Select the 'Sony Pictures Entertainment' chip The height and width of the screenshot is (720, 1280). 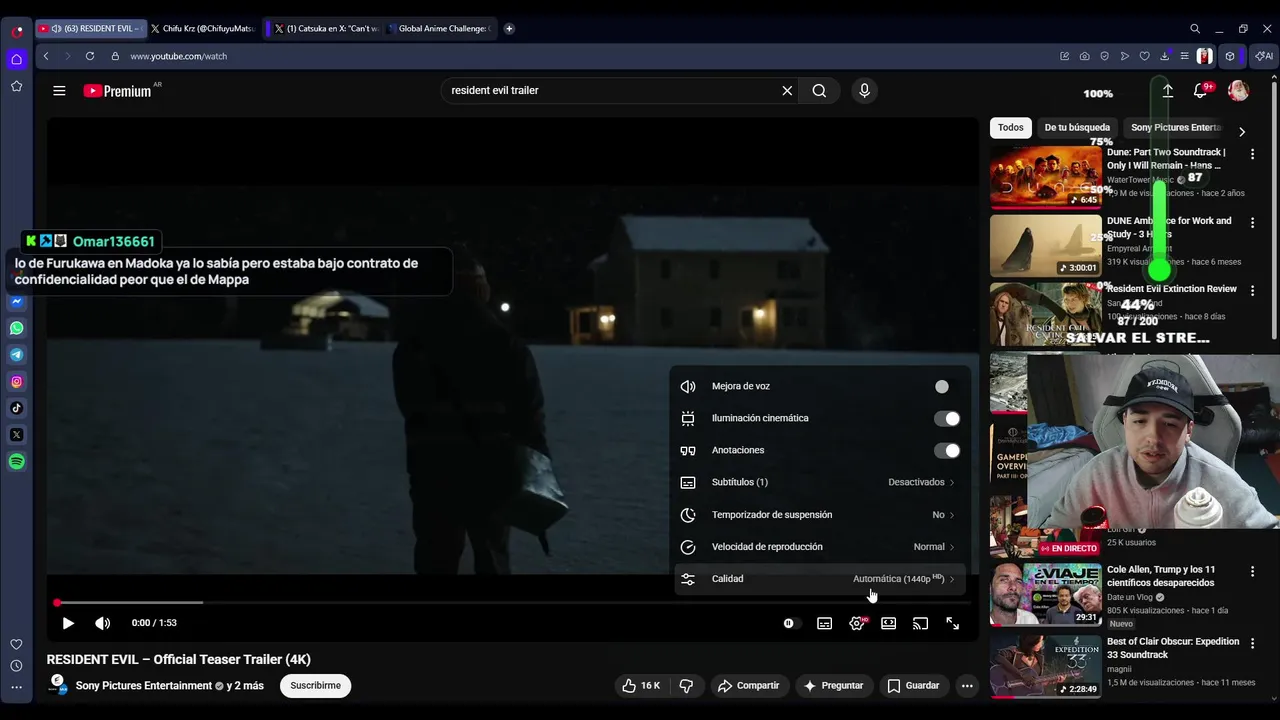1176,127
